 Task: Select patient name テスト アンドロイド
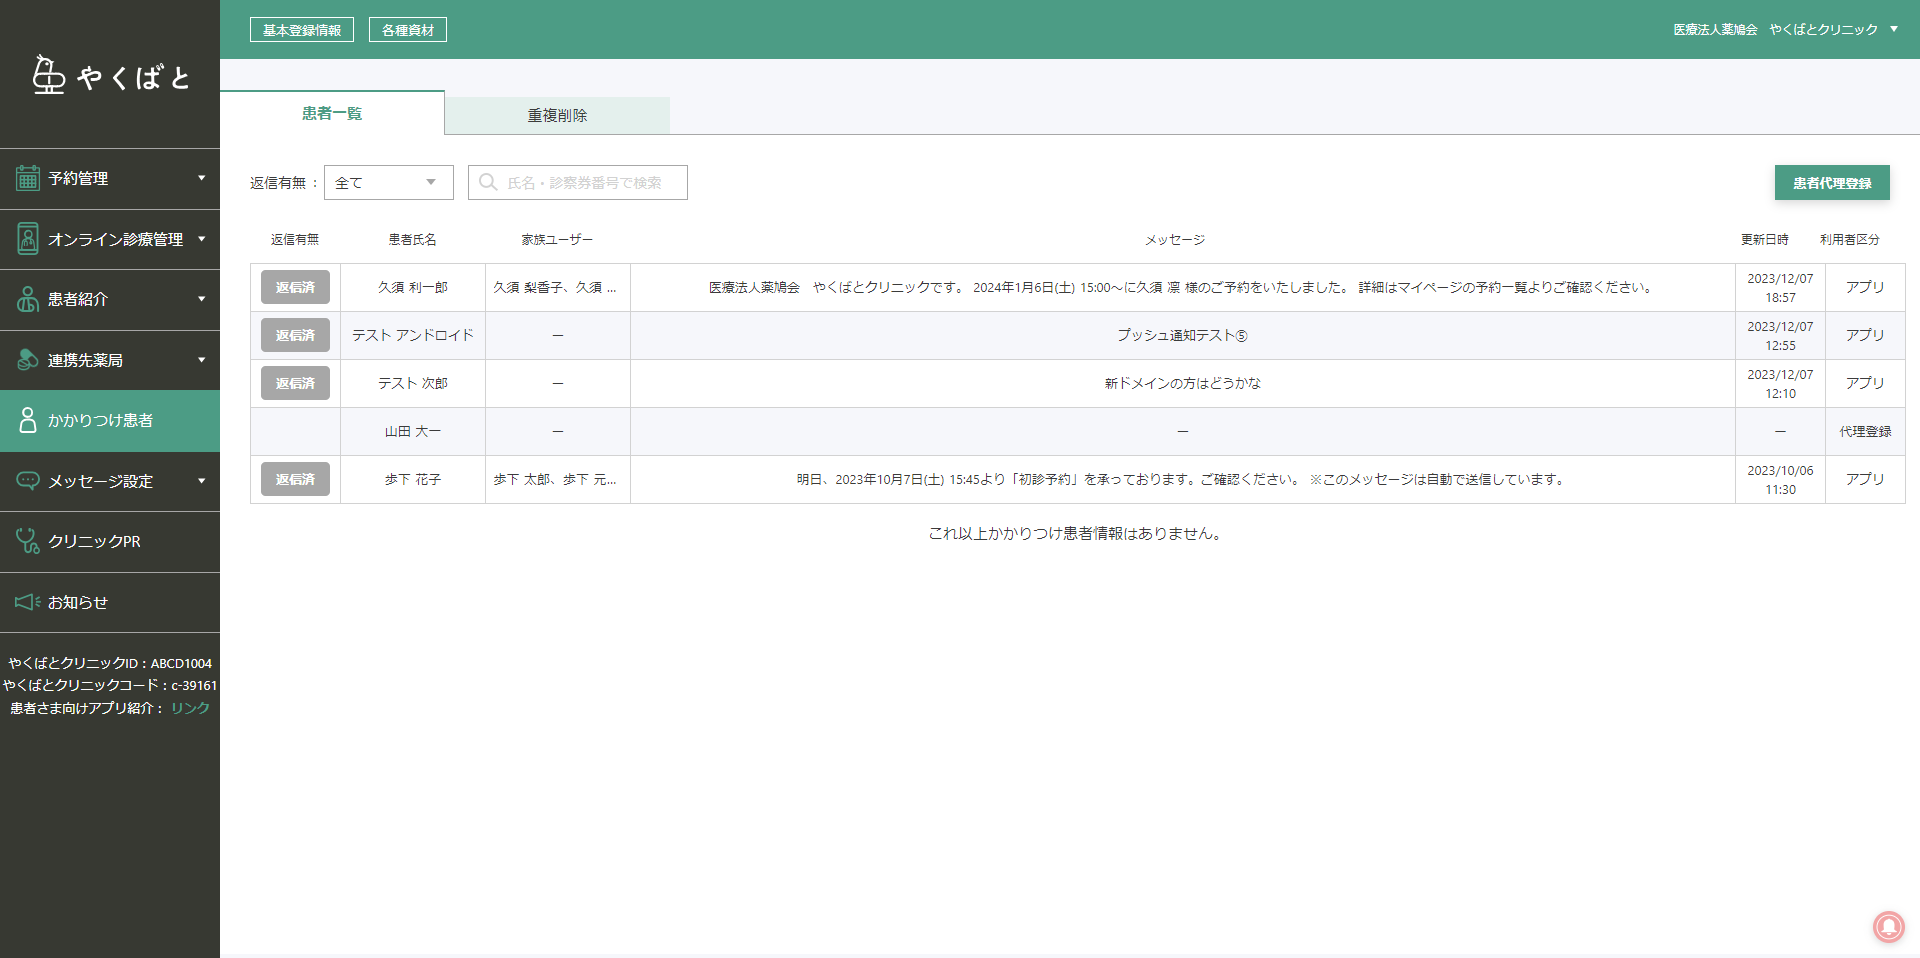(413, 335)
